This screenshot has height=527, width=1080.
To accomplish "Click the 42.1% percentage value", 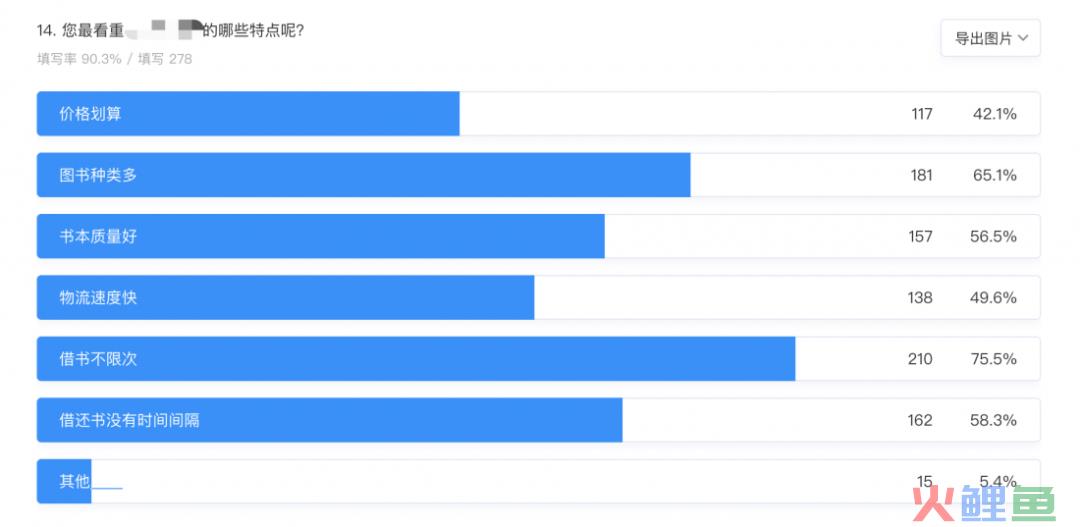I will 995,114.
